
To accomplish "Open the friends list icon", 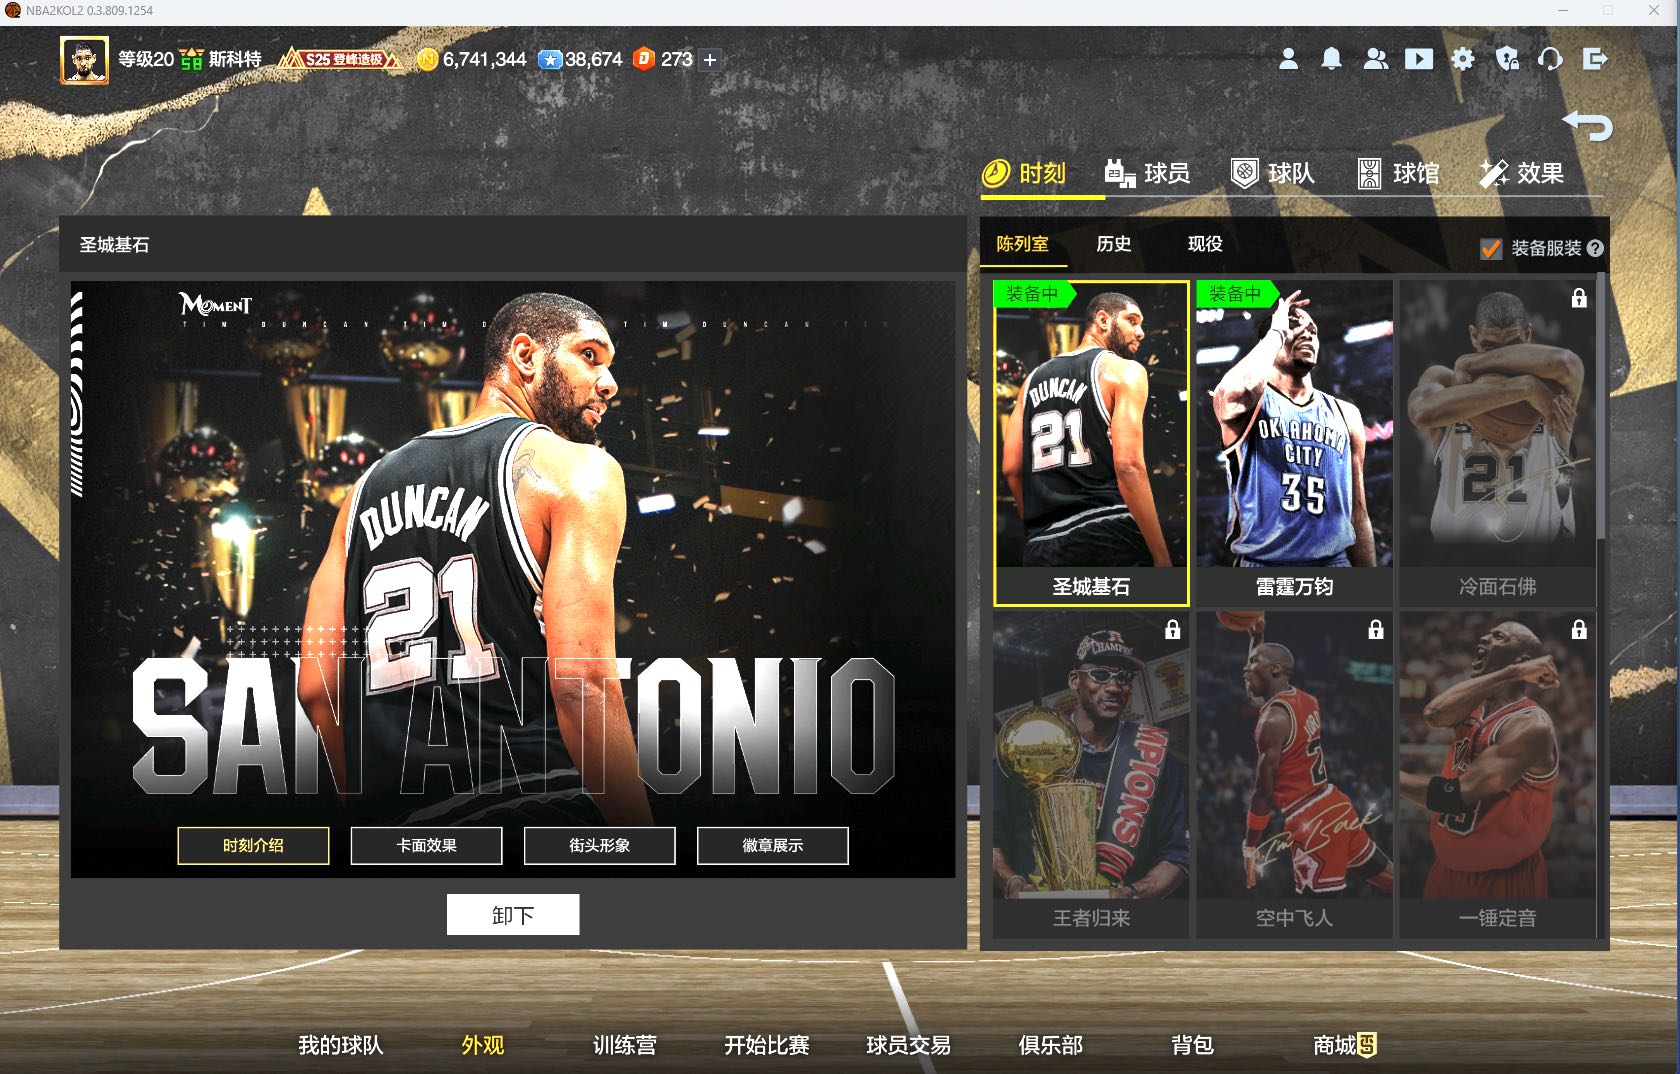I will click(1375, 59).
